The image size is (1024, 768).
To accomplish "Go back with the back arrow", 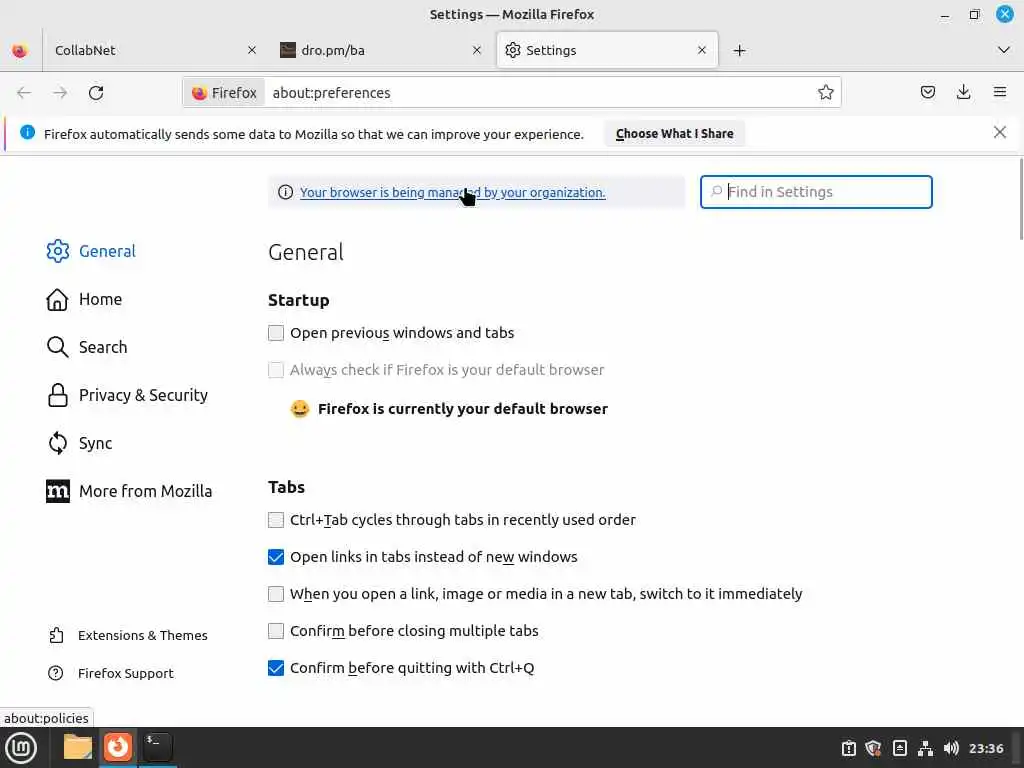I will (24, 93).
